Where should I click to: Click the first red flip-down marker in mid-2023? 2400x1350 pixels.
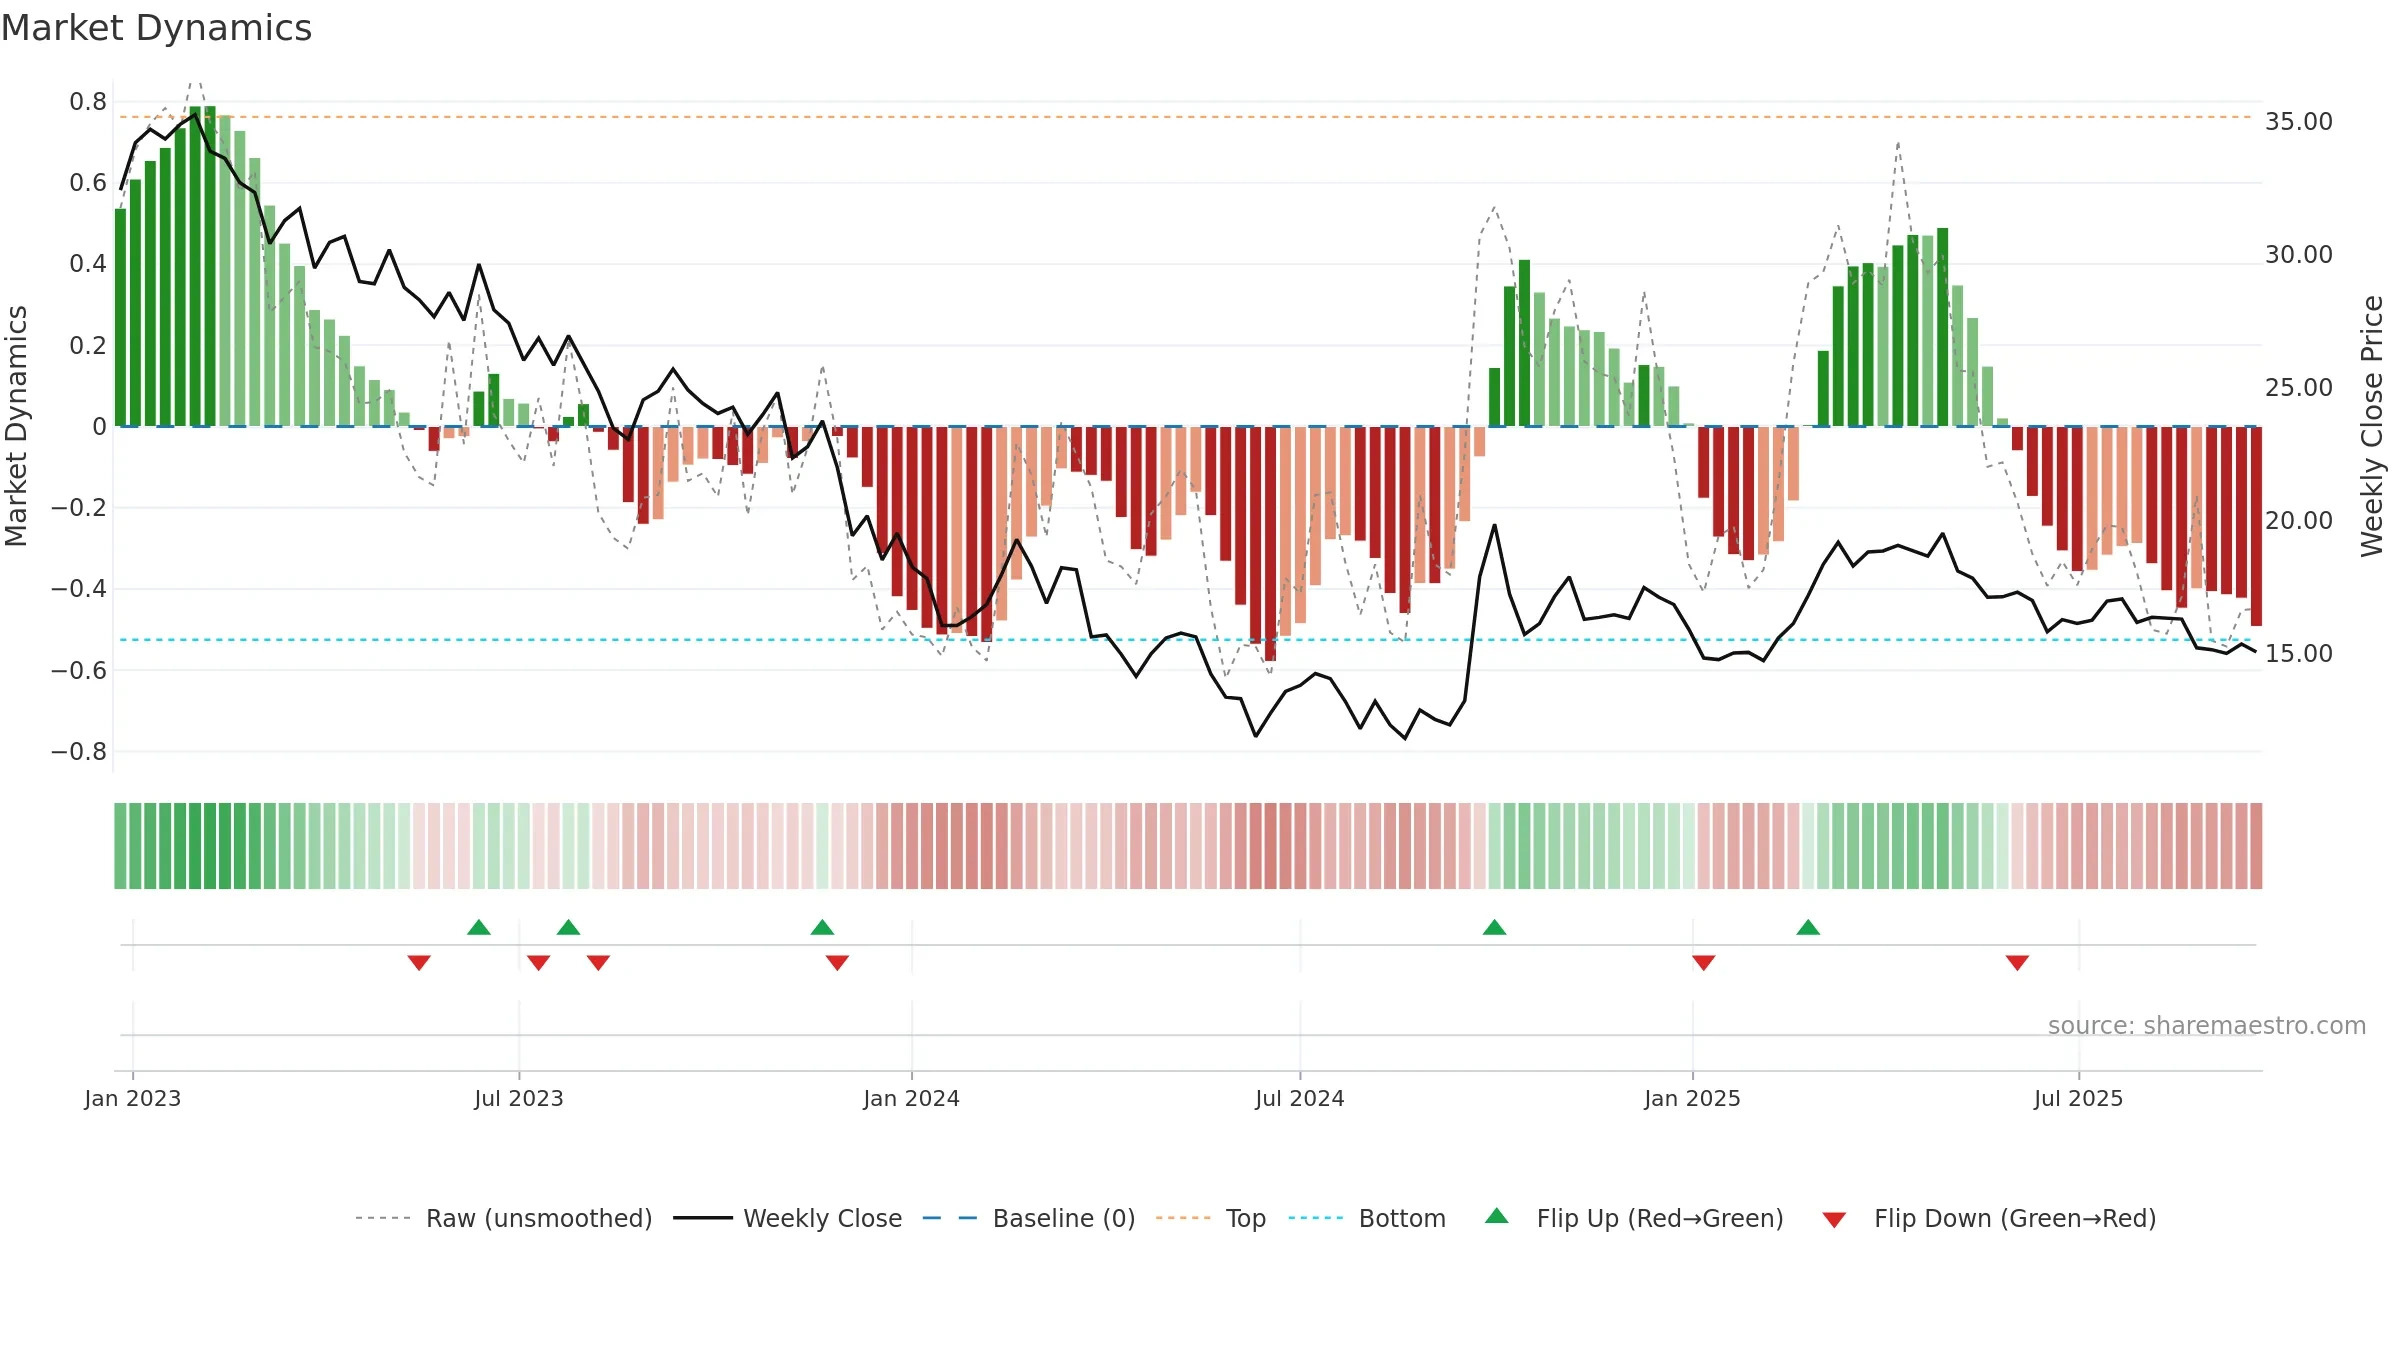pos(419,962)
